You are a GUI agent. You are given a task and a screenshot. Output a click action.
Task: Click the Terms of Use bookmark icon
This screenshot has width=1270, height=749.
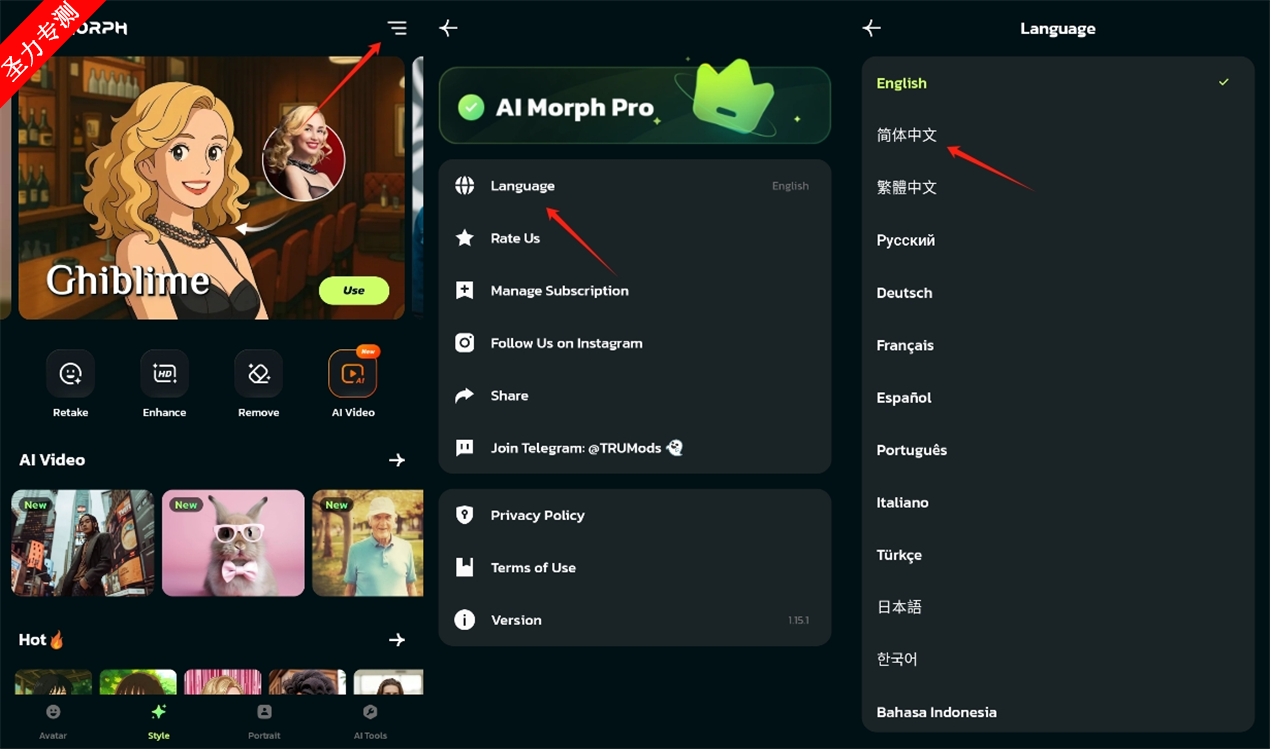[x=464, y=568]
